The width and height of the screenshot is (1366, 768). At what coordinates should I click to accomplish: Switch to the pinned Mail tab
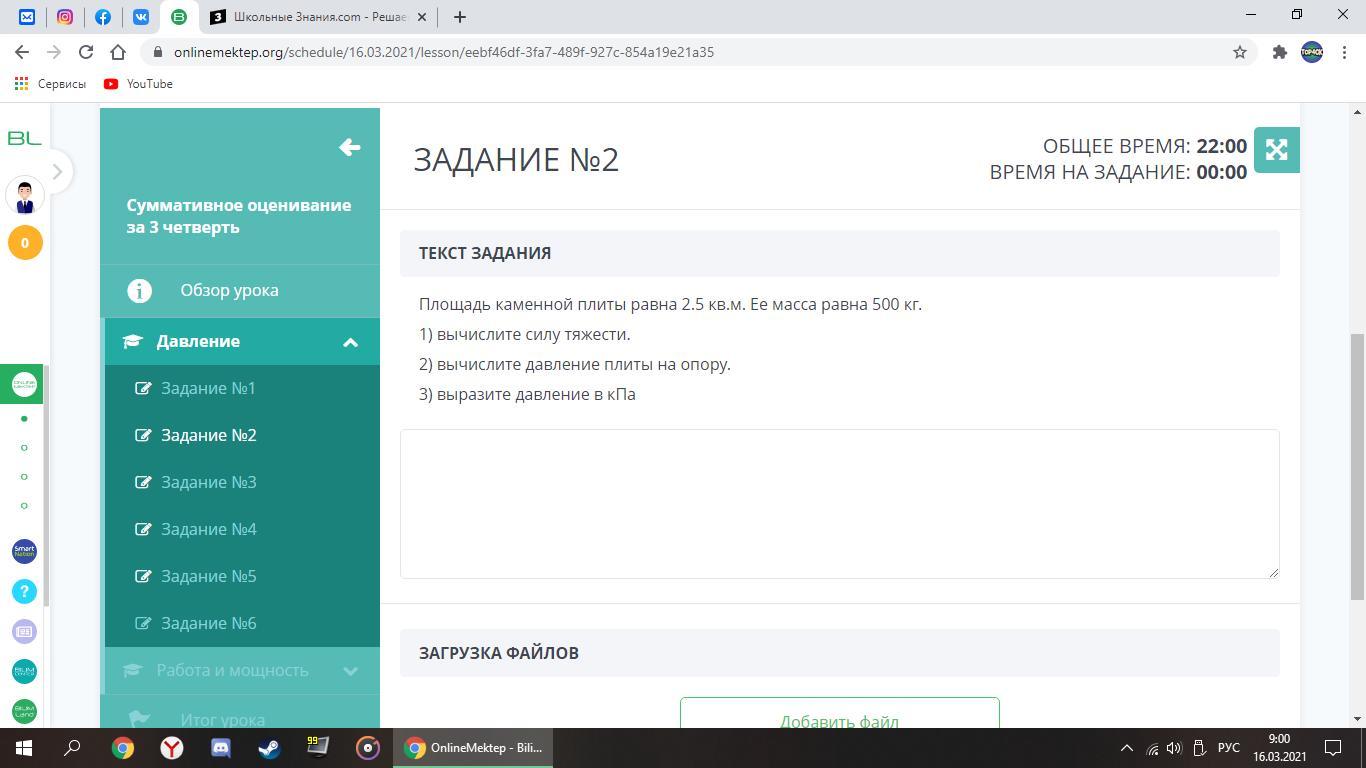(x=27, y=17)
